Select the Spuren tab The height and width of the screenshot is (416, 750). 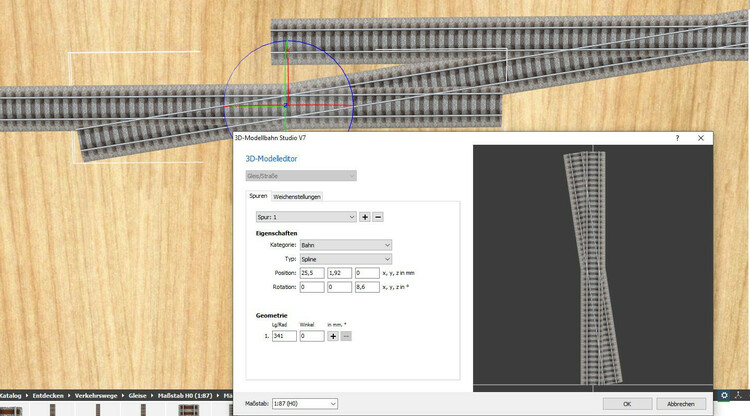(258, 196)
